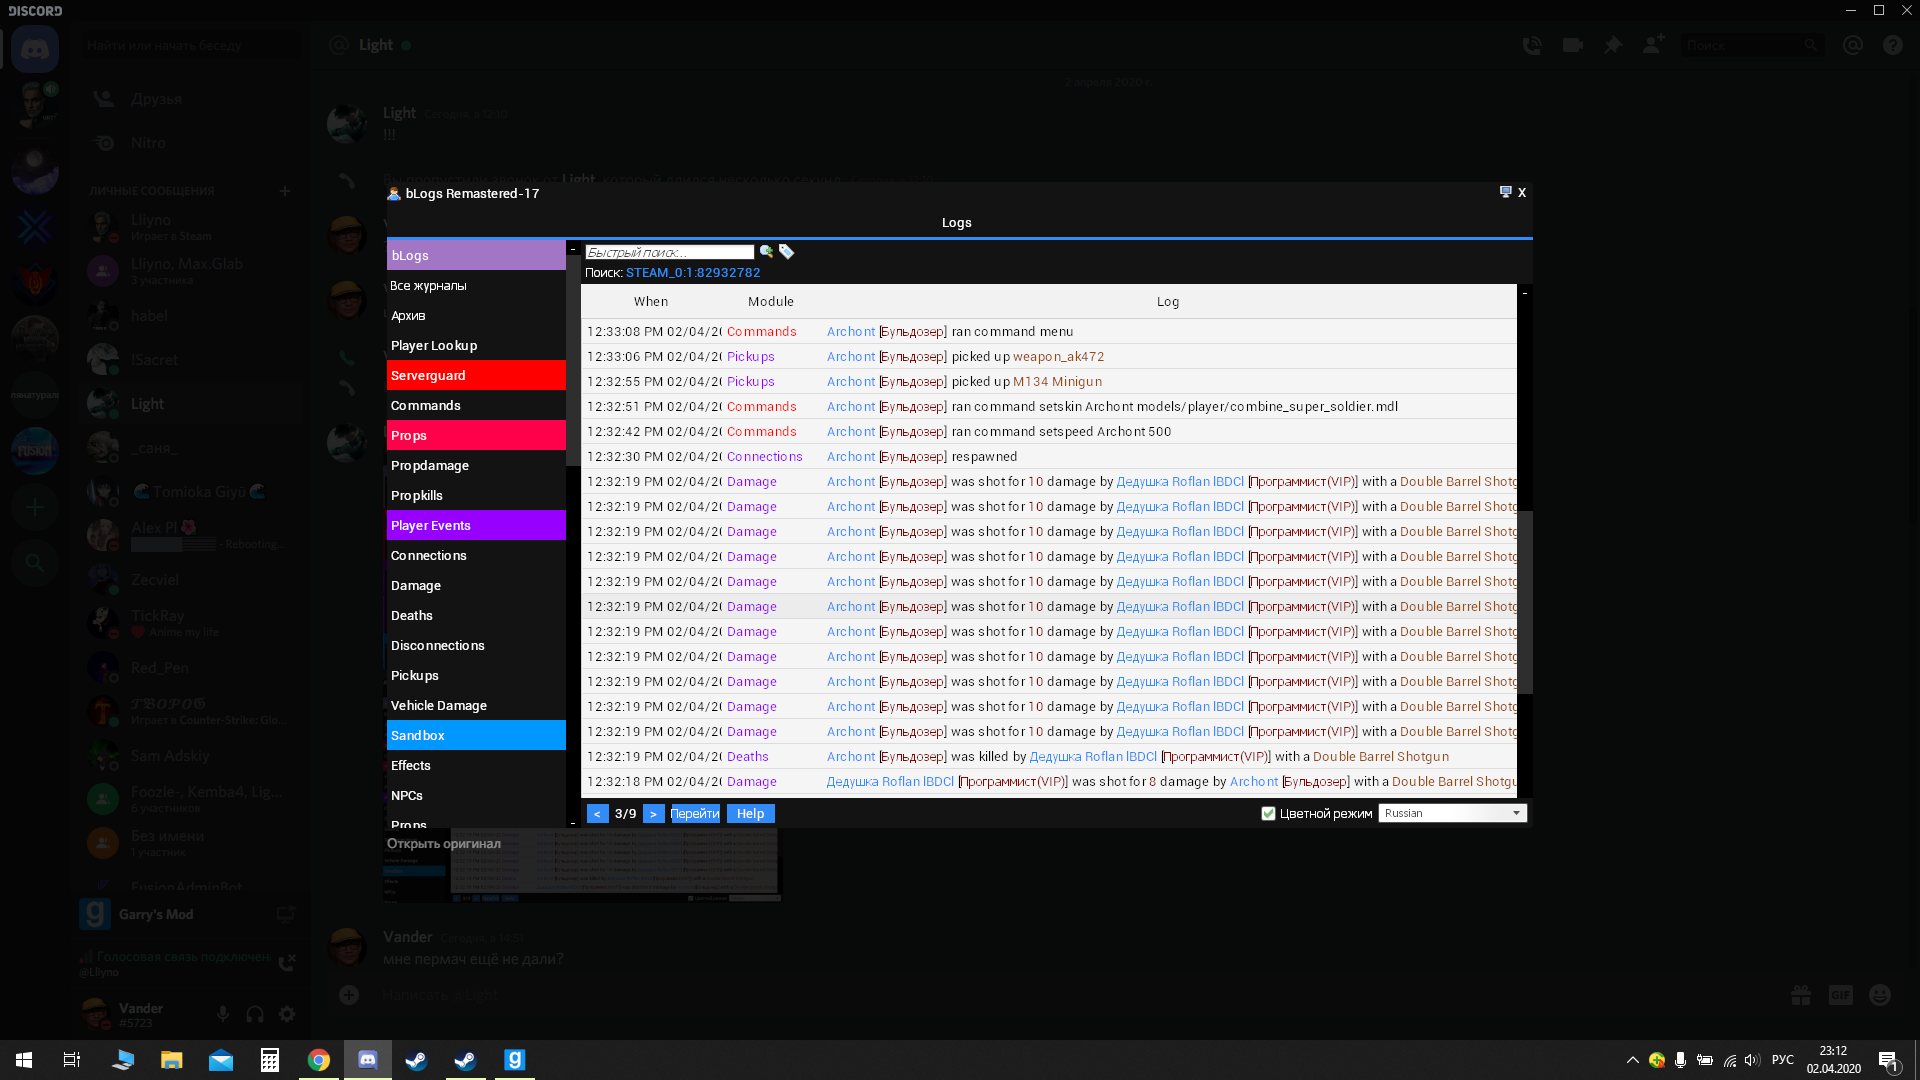This screenshot has width=1920, height=1080.
Task: Select Все журналы in sidebar
Action: (x=476, y=285)
